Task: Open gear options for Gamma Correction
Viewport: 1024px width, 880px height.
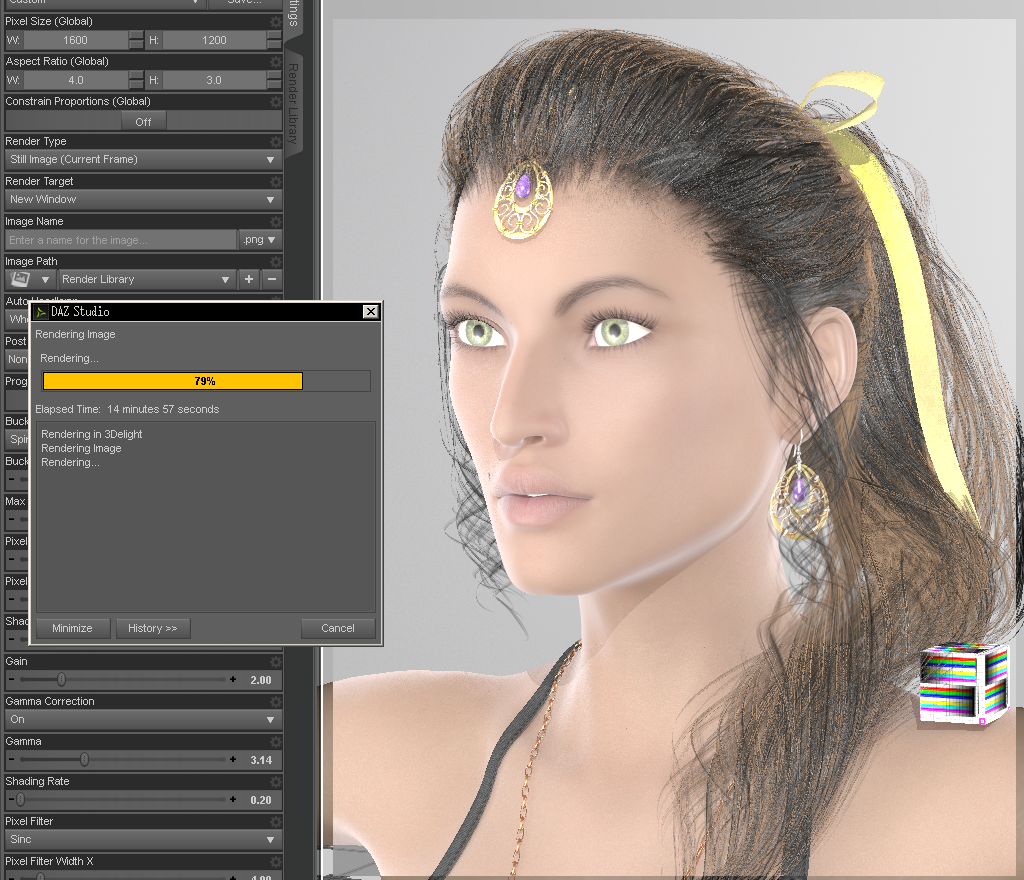Action: click(x=276, y=701)
